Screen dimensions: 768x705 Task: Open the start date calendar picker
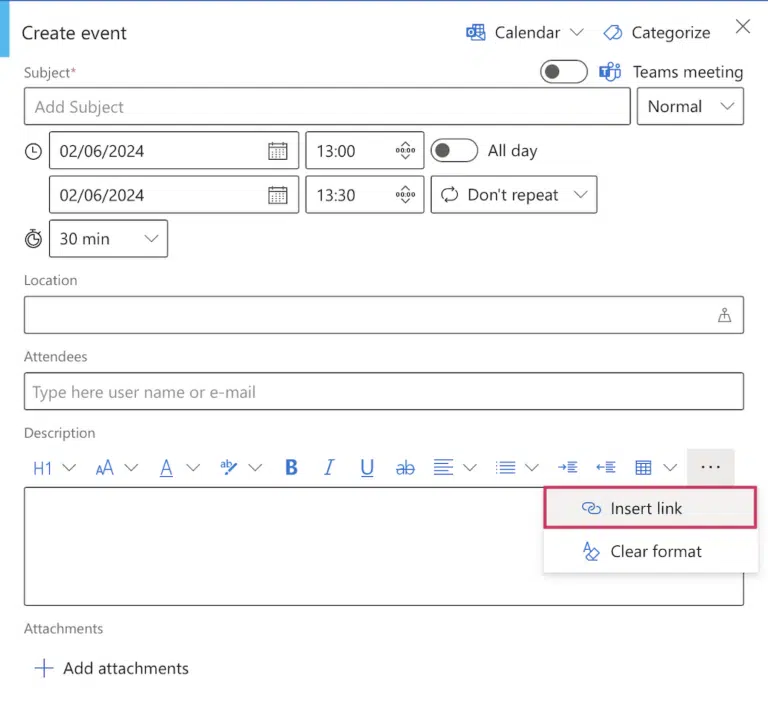pyautogui.click(x=278, y=151)
